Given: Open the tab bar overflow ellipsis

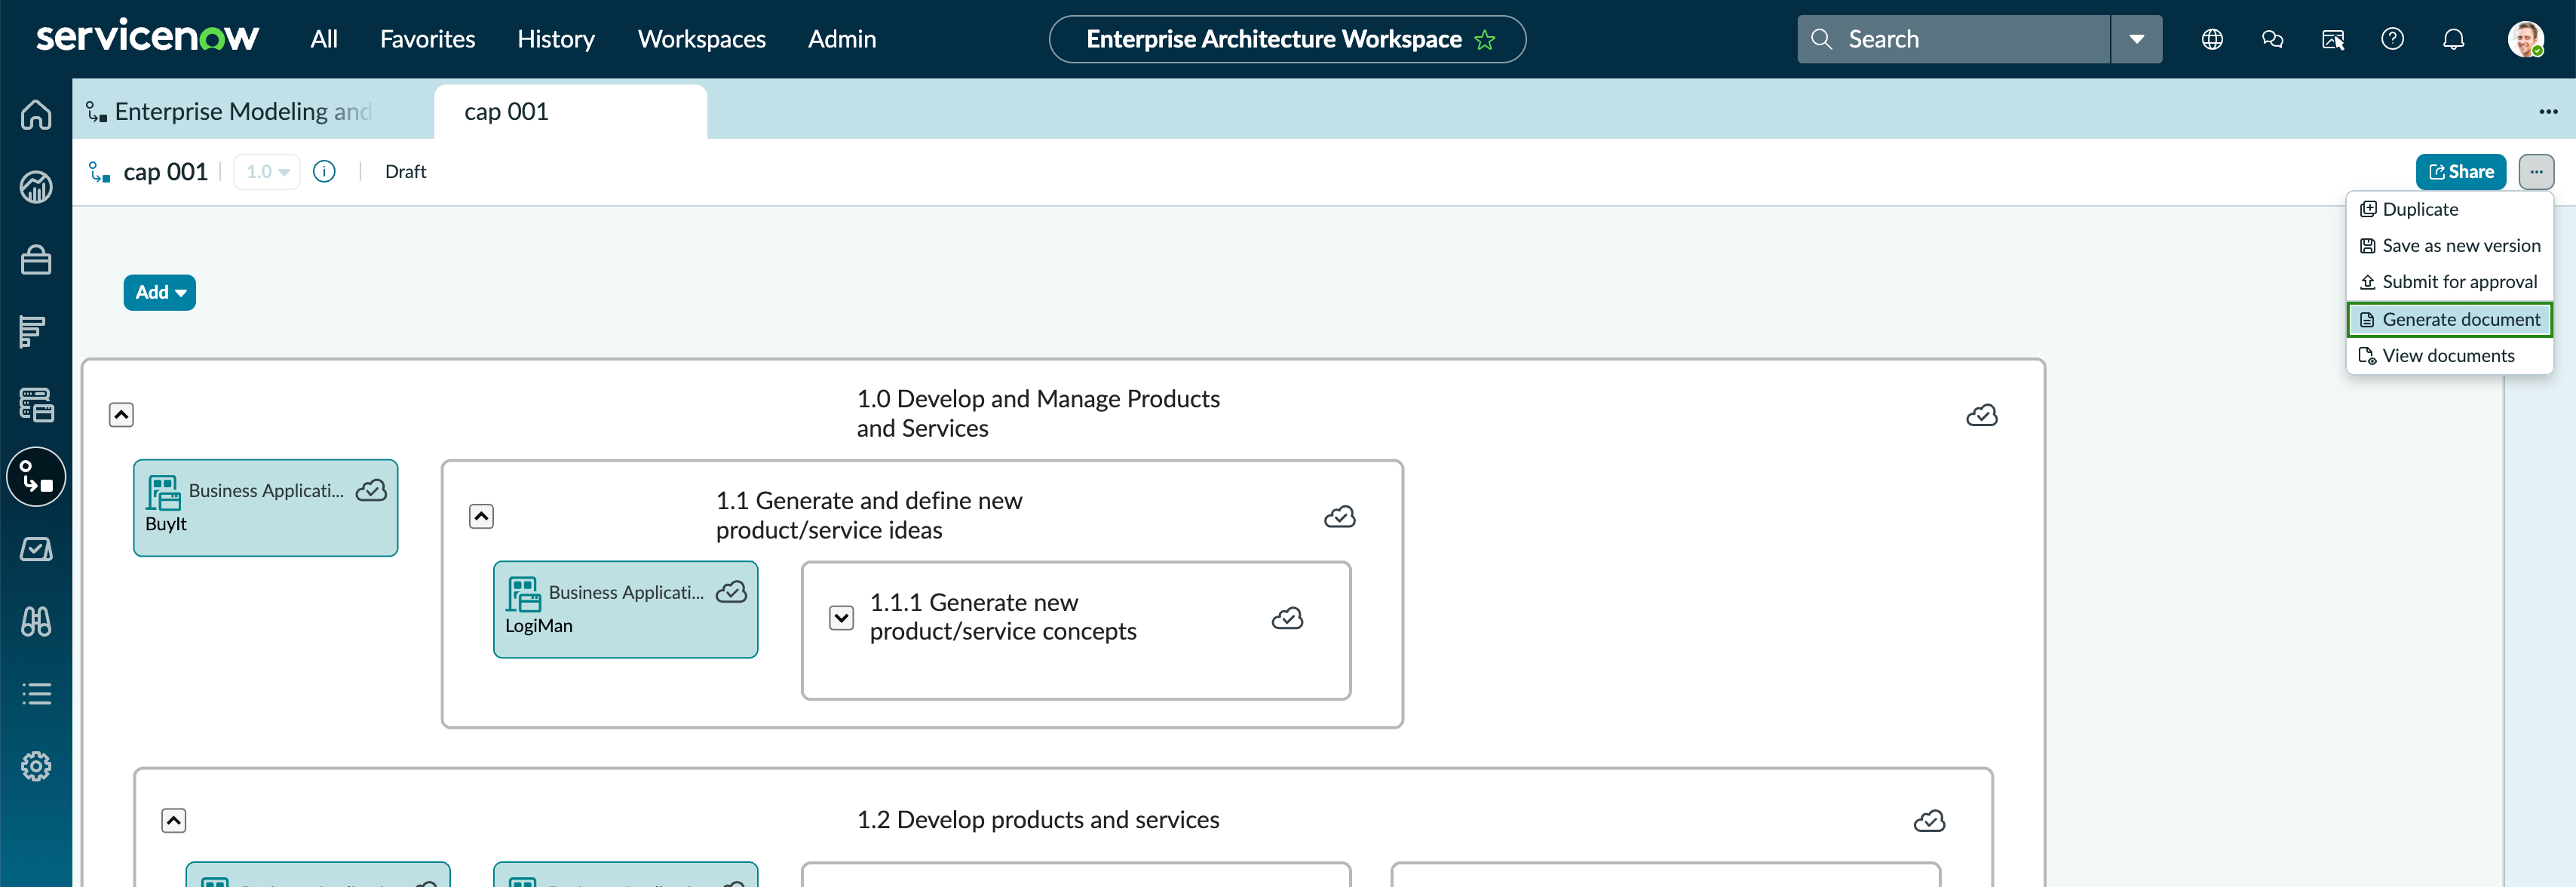Looking at the screenshot, I should (2548, 111).
